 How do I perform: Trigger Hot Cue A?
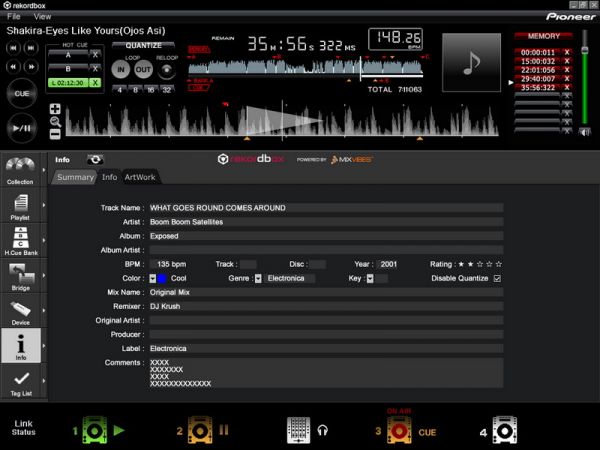68,55
